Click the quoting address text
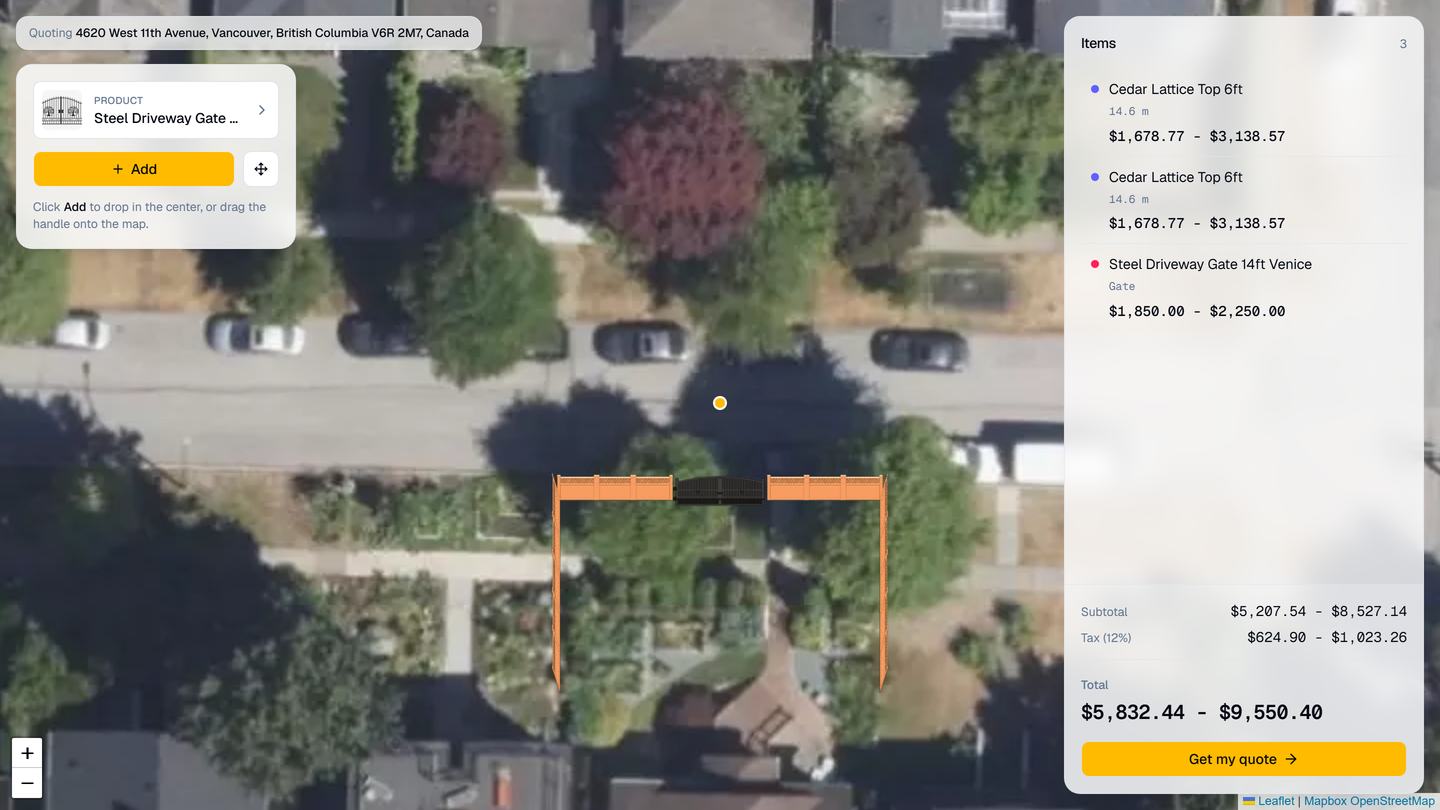The image size is (1440, 810). click(272, 33)
